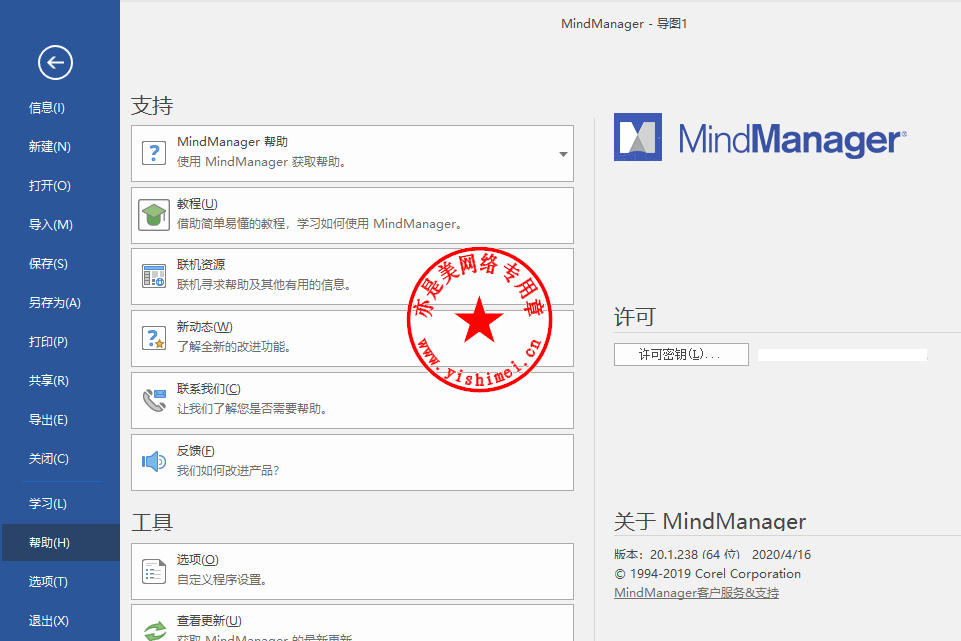Click the Options (选项) checklist icon
The height and width of the screenshot is (641, 961).
tap(153, 571)
